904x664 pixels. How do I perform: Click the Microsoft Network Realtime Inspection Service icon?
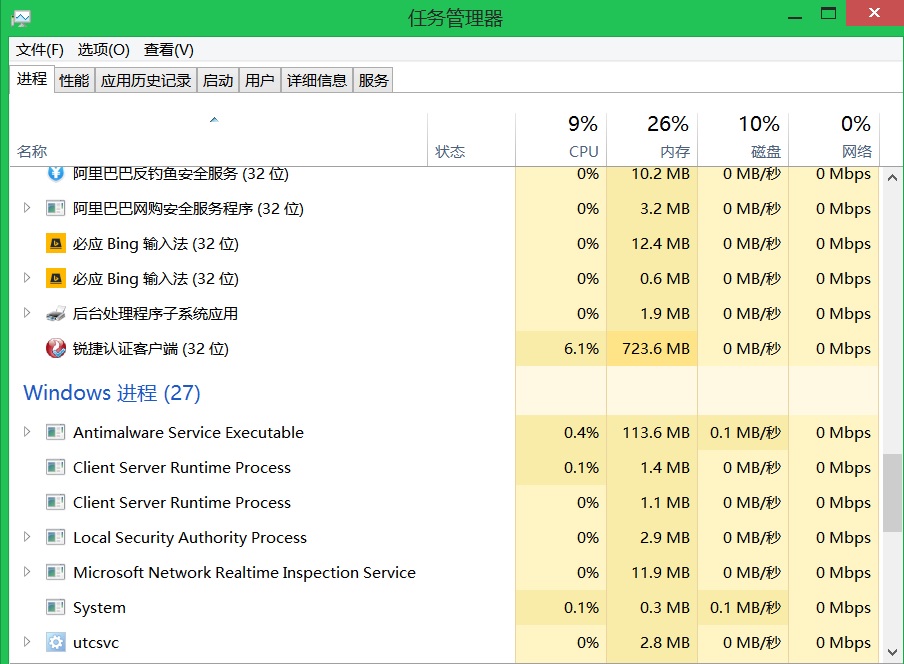coord(55,572)
